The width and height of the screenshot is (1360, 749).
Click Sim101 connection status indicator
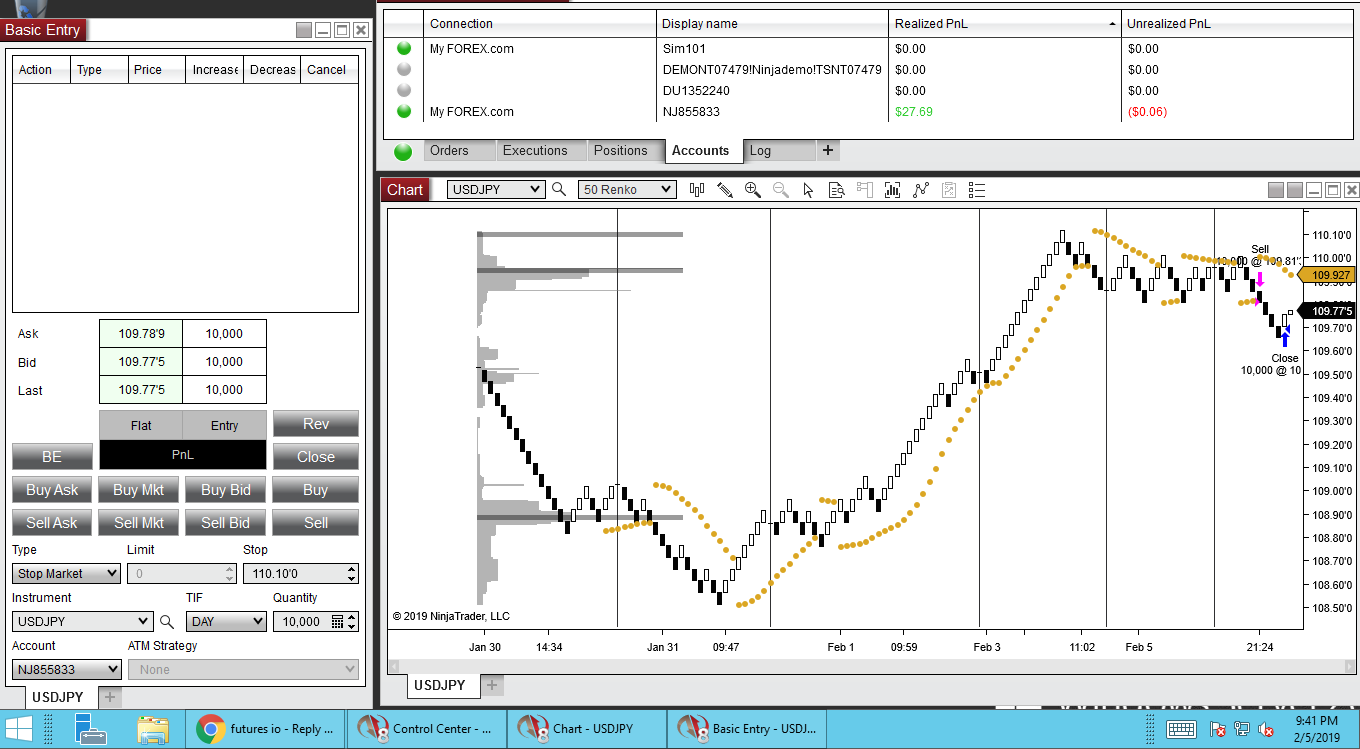pos(404,48)
